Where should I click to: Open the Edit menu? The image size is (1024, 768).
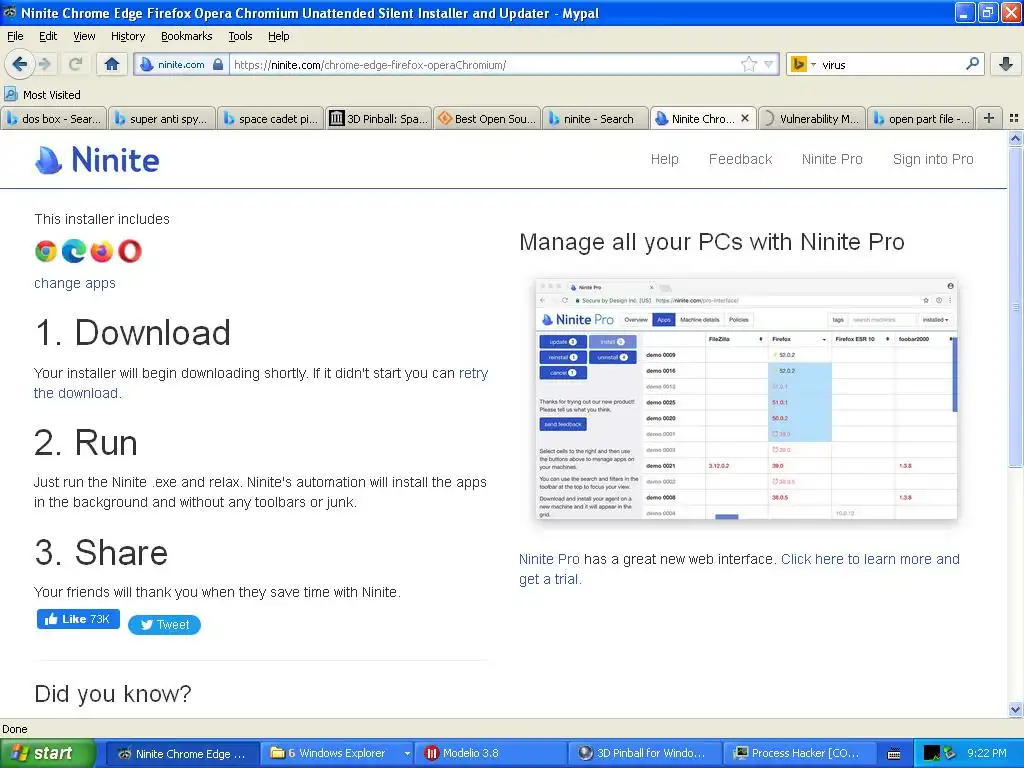pyautogui.click(x=48, y=36)
